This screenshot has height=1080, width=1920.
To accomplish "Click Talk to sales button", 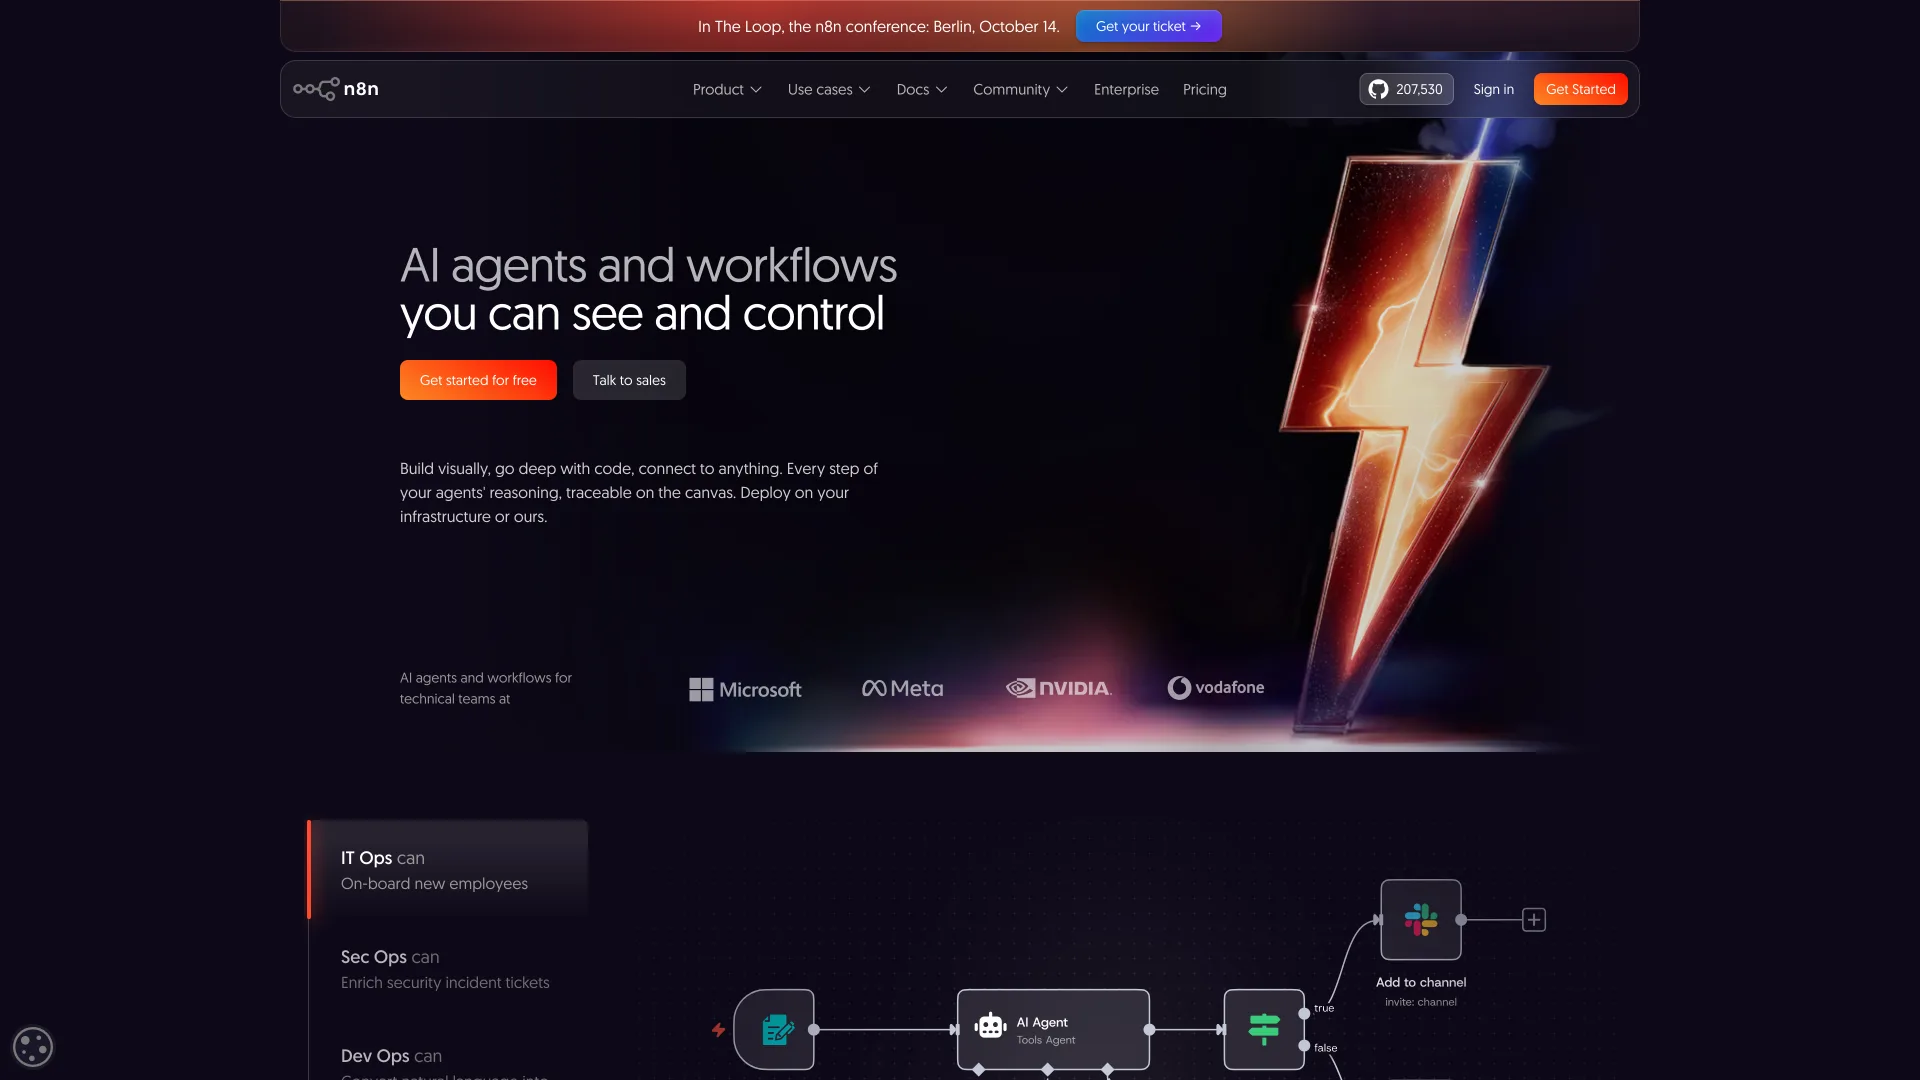I will (x=629, y=380).
